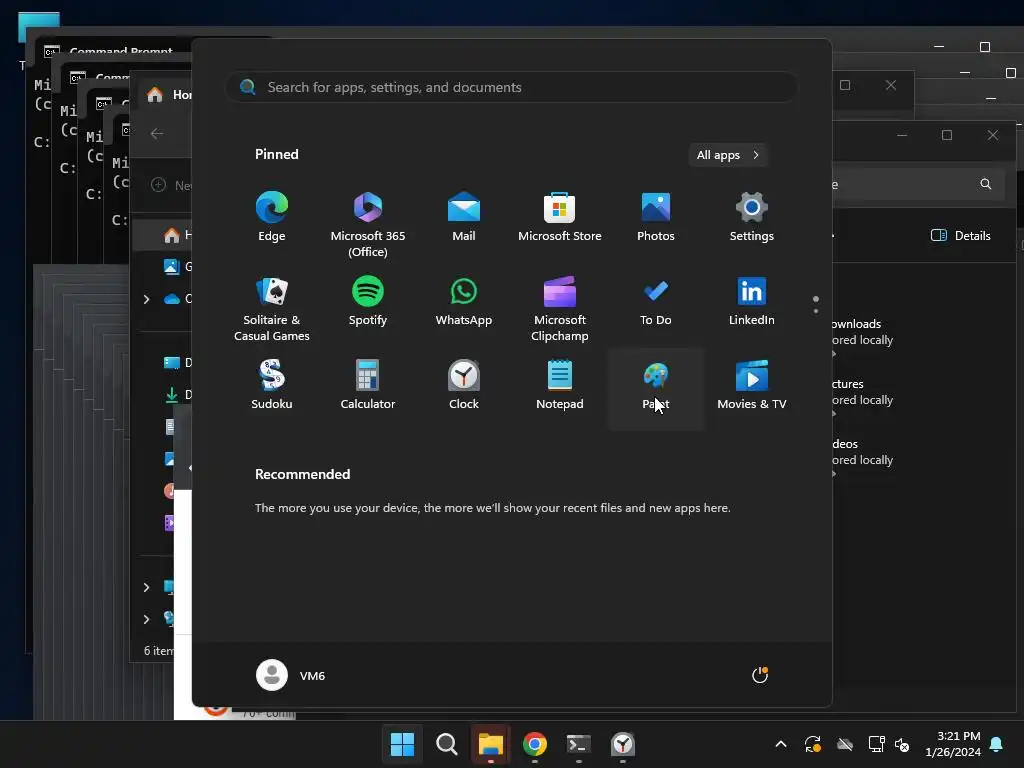Click the back arrow in File Explorer

coord(157,134)
